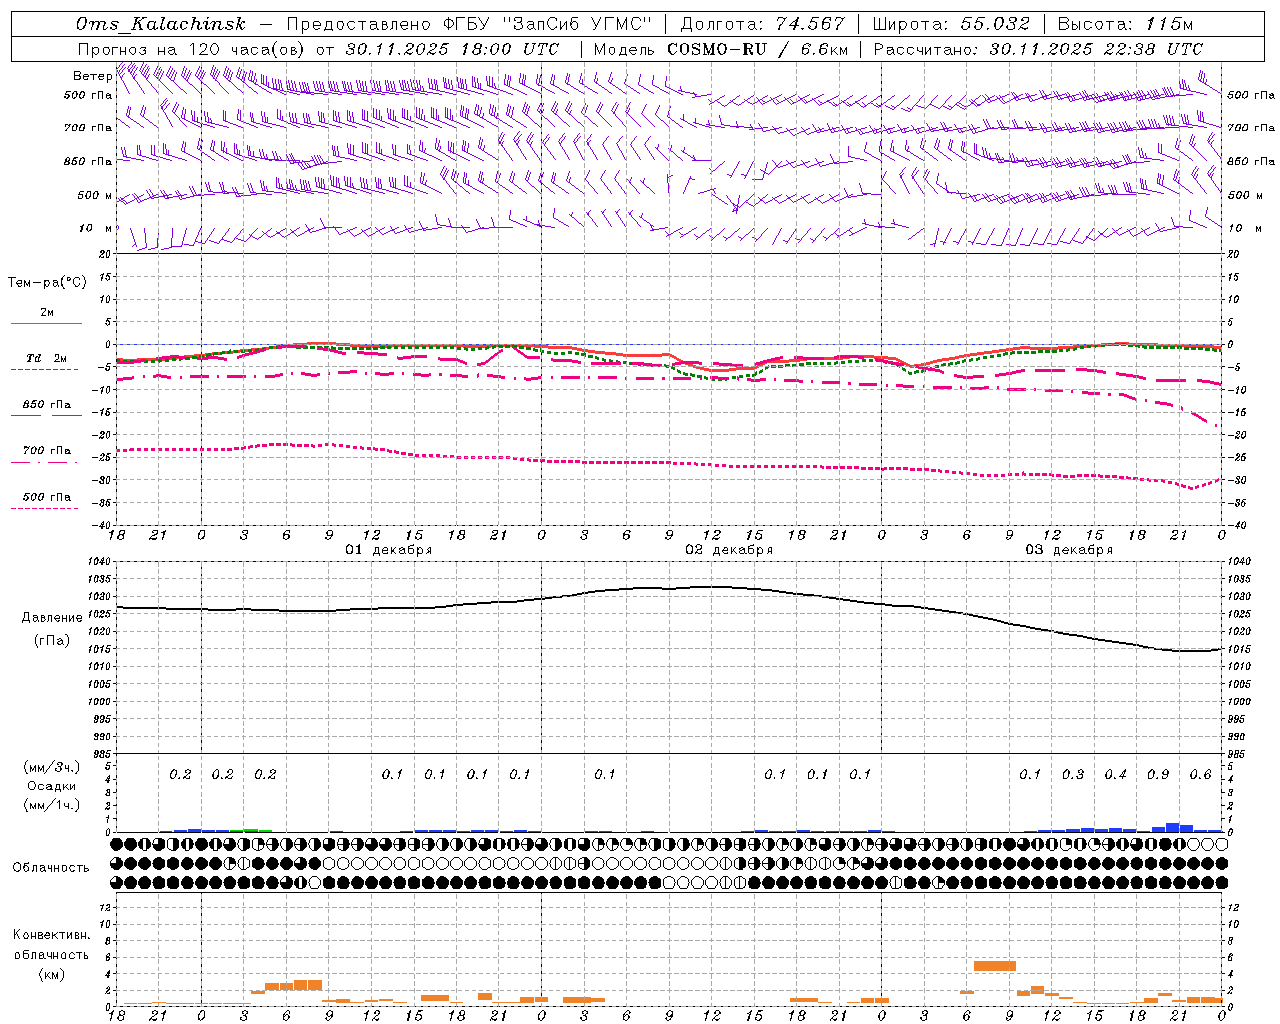This screenshot has height=1024, width=1280.
Task: Select the Долгота: 74.567 header field
Action: (762, 24)
